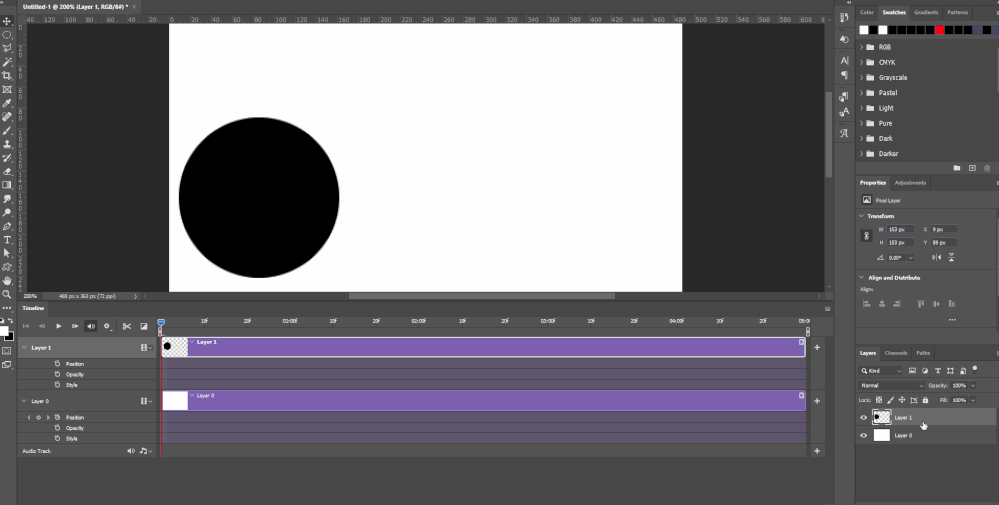This screenshot has height=505, width=999.
Task: Select the Healing Brush tool
Action: (7, 117)
